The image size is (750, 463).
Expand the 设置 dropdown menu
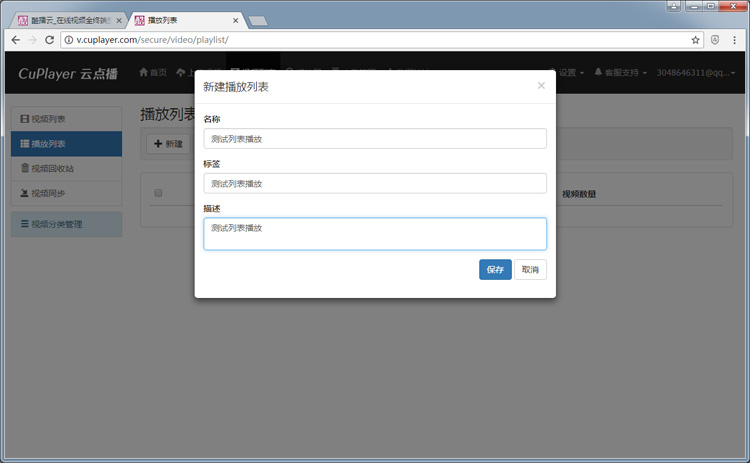(568, 73)
